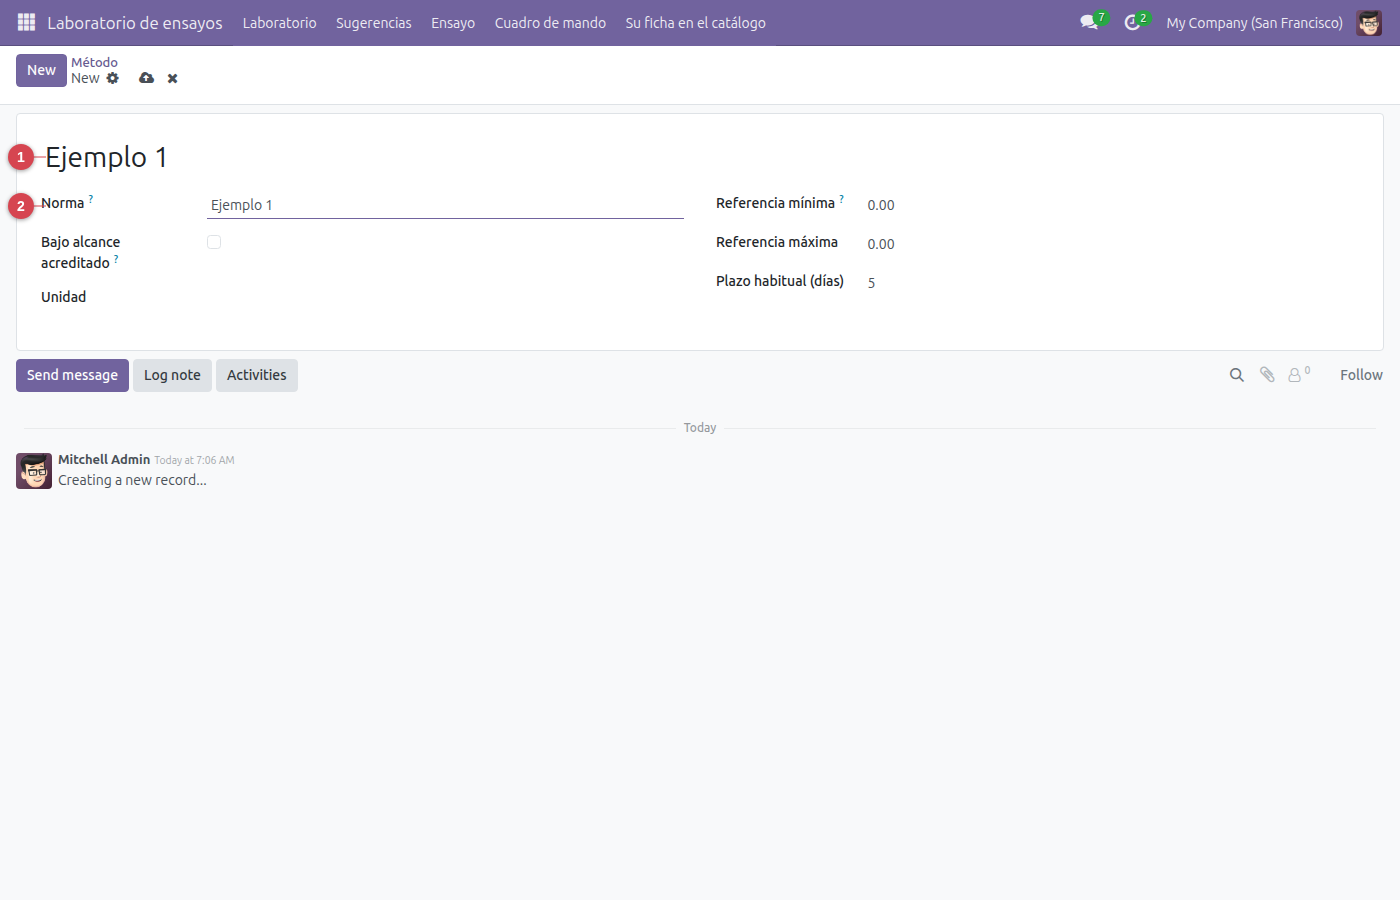This screenshot has width=1400, height=900.
Task: Open the conversations chat bubble icon
Action: (1089, 22)
